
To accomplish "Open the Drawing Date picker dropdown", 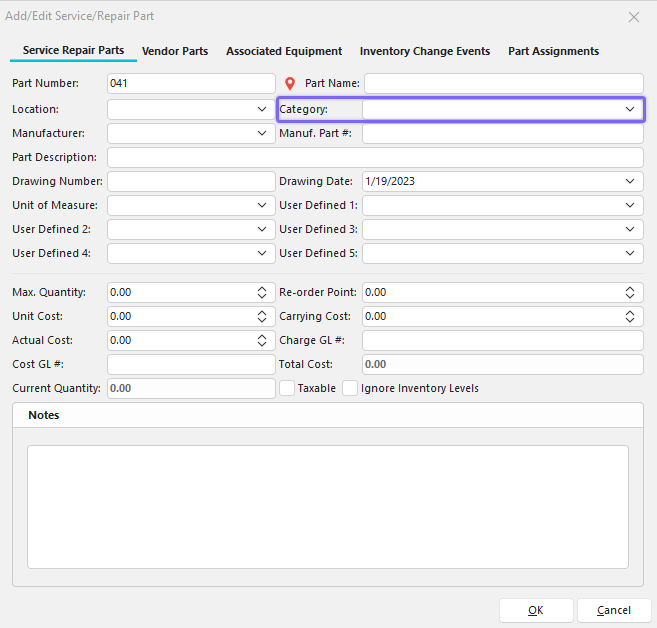I will pos(630,181).
